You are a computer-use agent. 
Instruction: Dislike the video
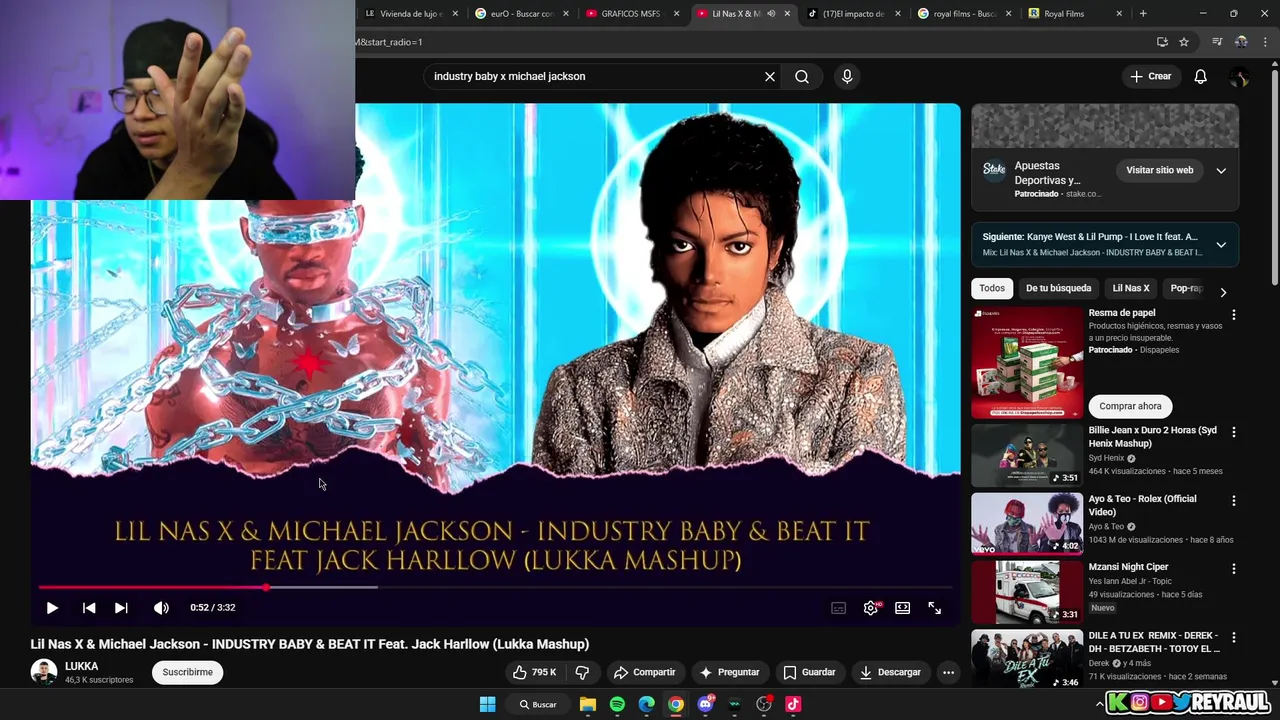coord(582,672)
